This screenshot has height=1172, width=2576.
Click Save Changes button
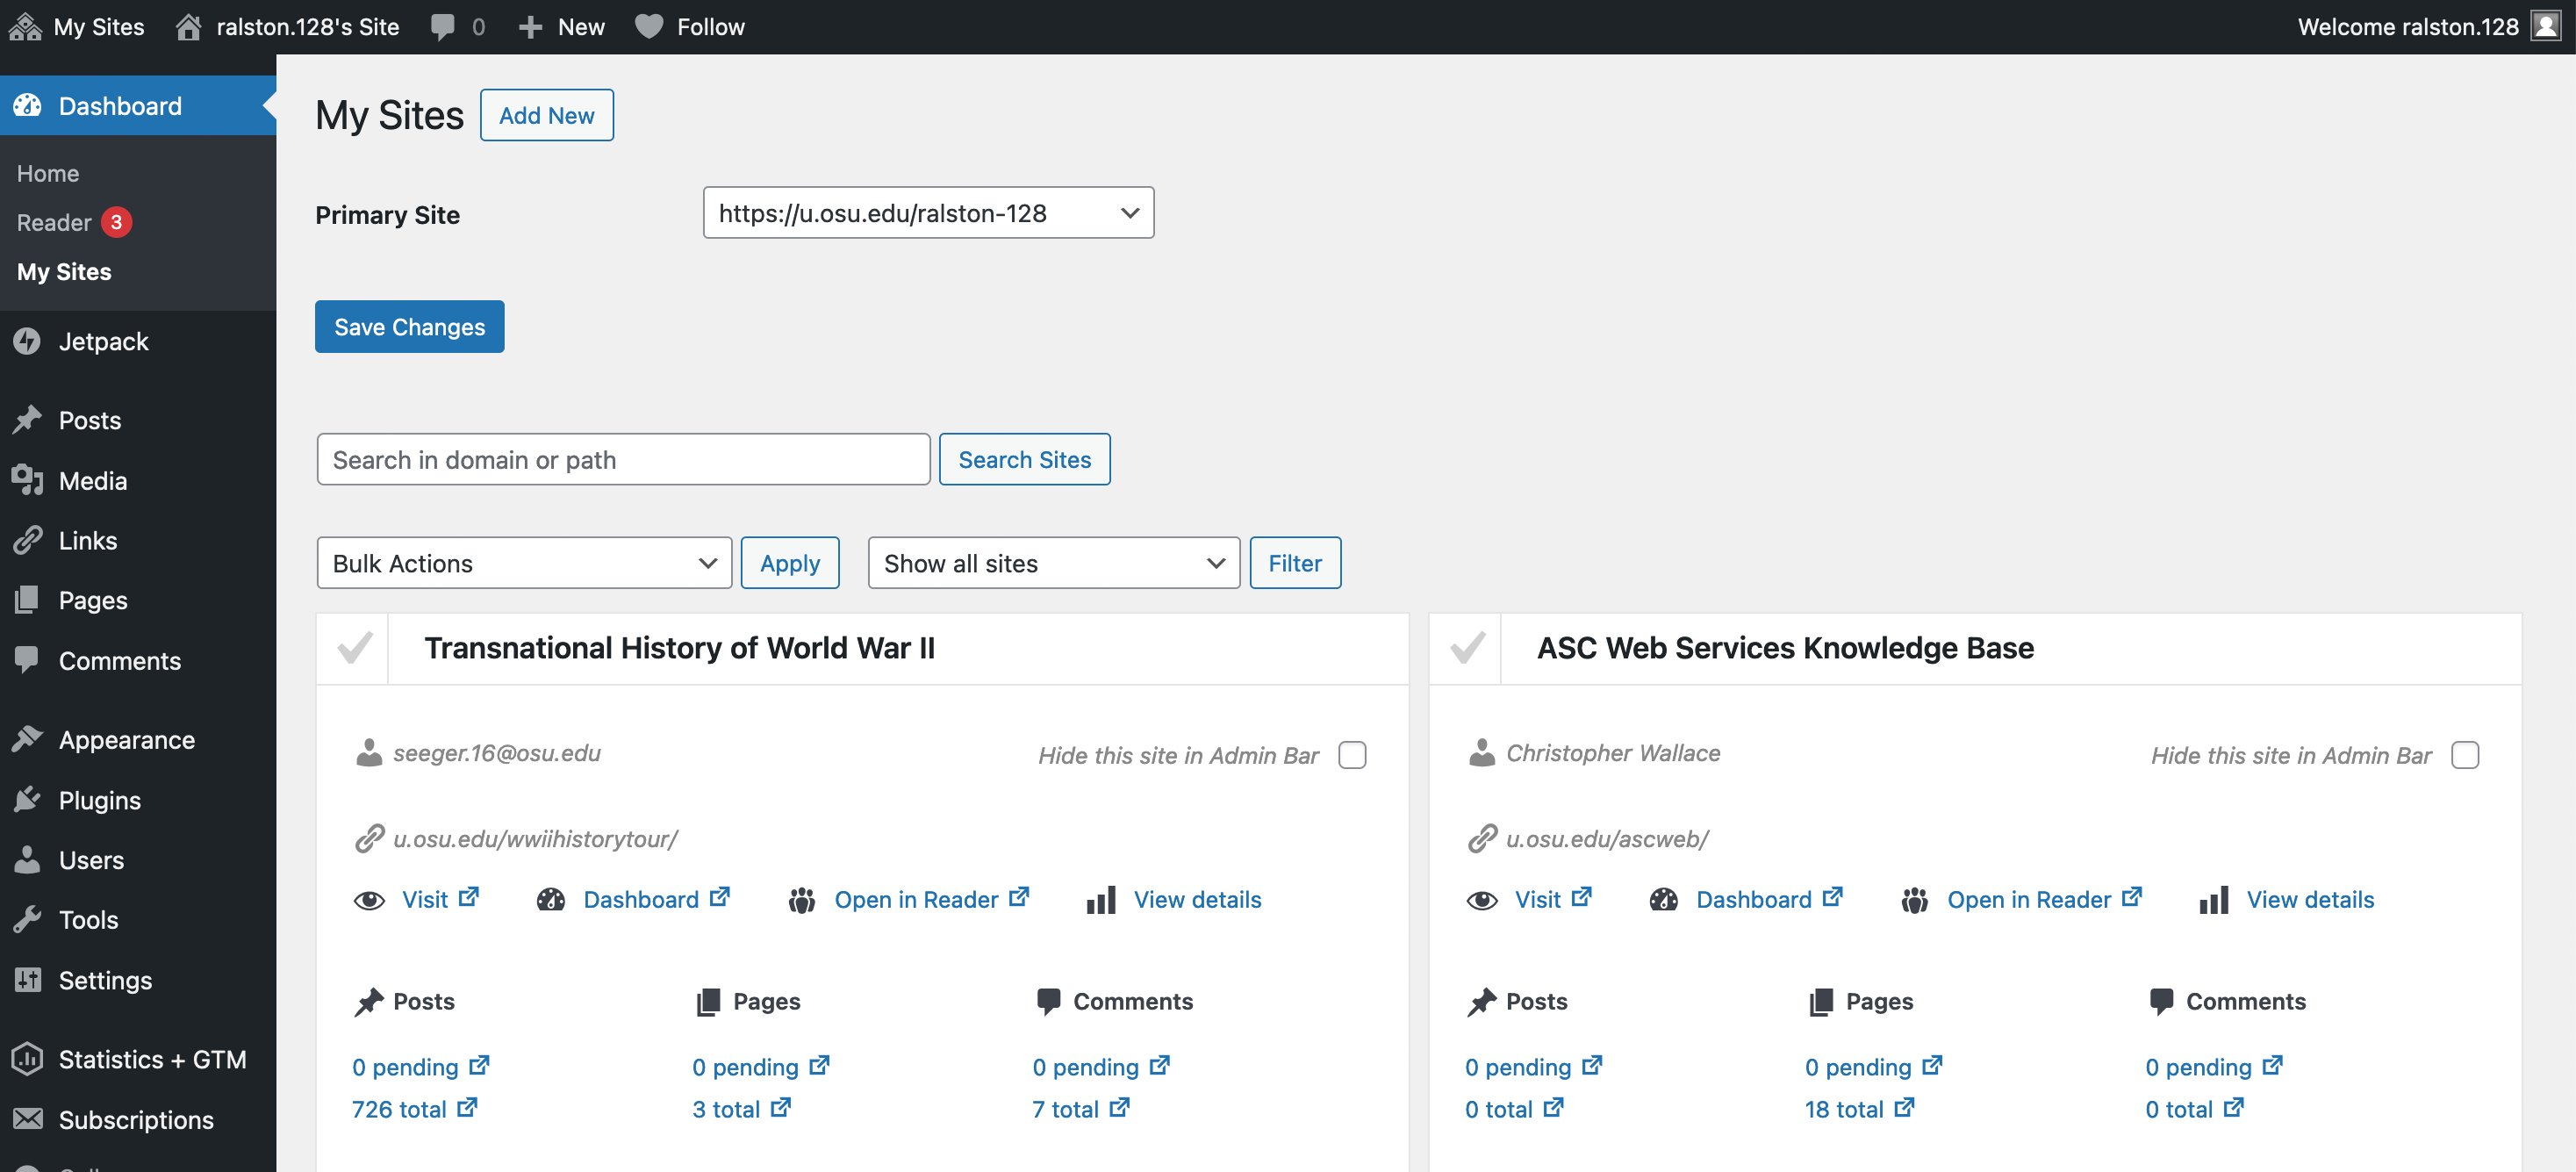(x=409, y=326)
